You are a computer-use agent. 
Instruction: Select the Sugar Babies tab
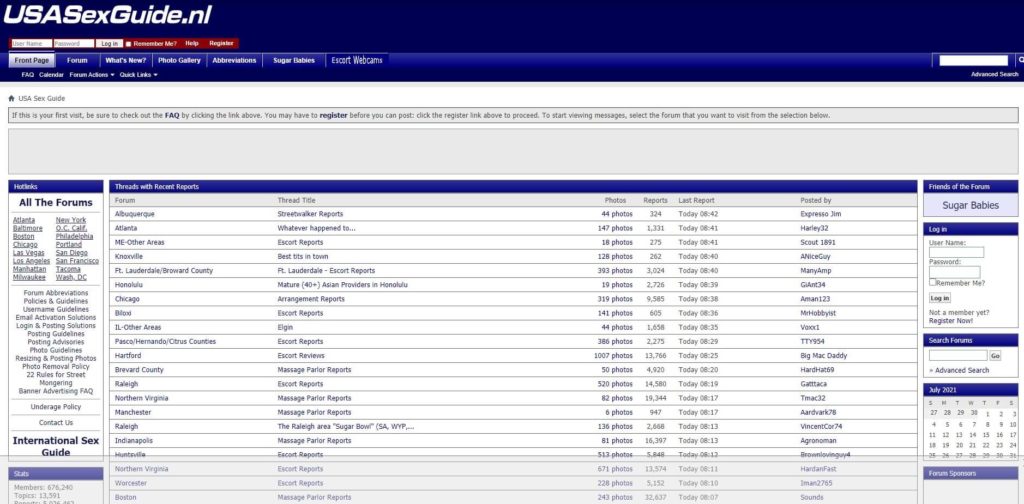(x=293, y=61)
